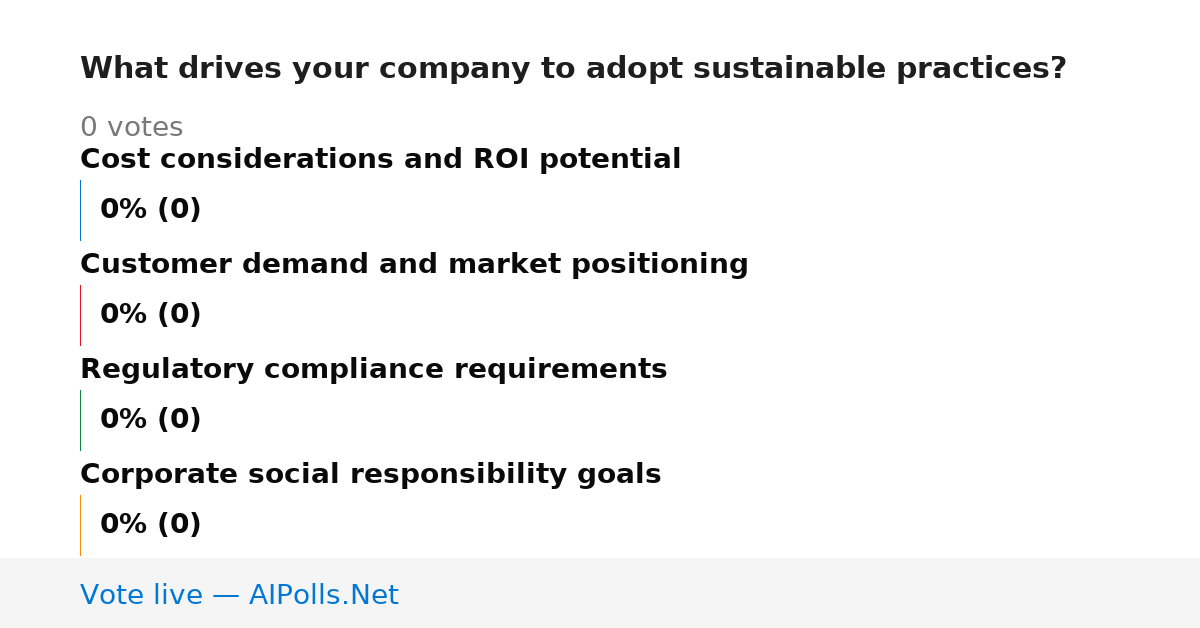Click the poll question heading about sustainable practices
1200x628 pixels.
pos(573,69)
